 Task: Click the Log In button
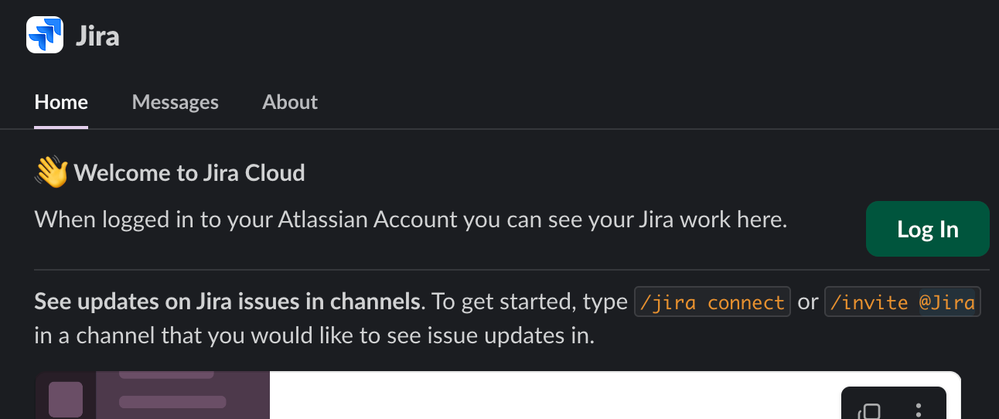click(928, 229)
